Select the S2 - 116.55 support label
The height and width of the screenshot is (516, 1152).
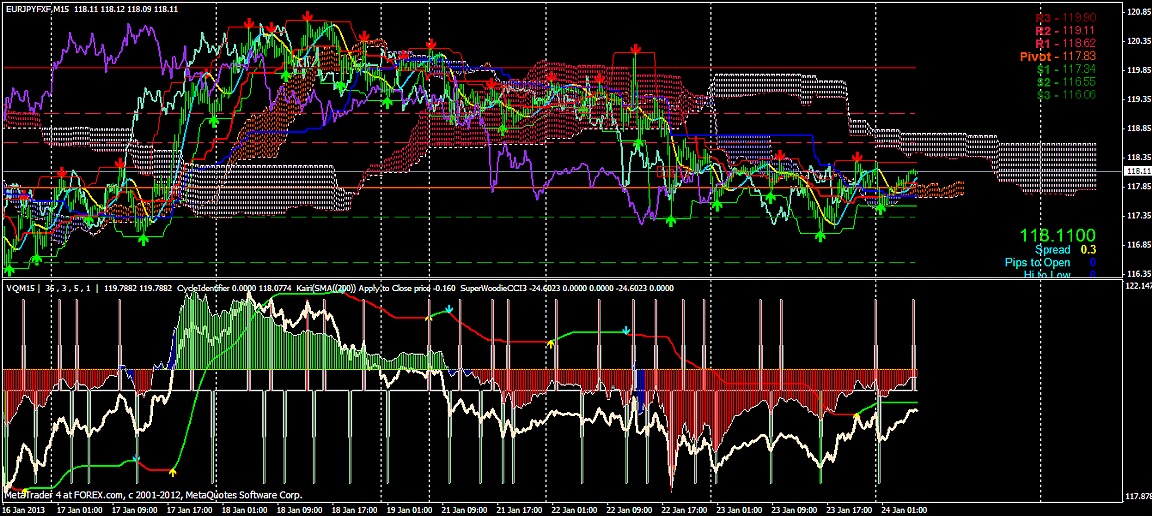(1067, 82)
